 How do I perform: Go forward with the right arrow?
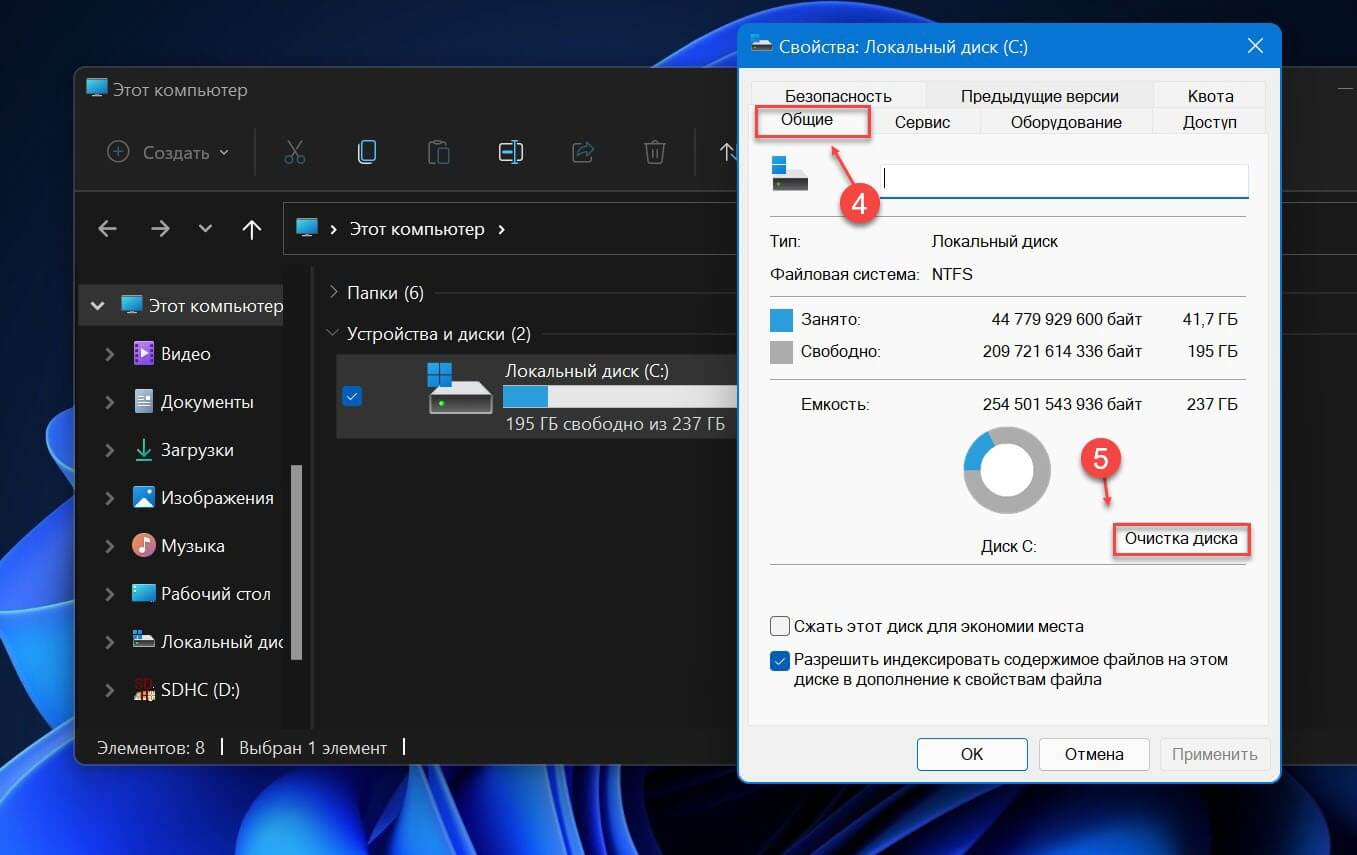click(x=160, y=229)
